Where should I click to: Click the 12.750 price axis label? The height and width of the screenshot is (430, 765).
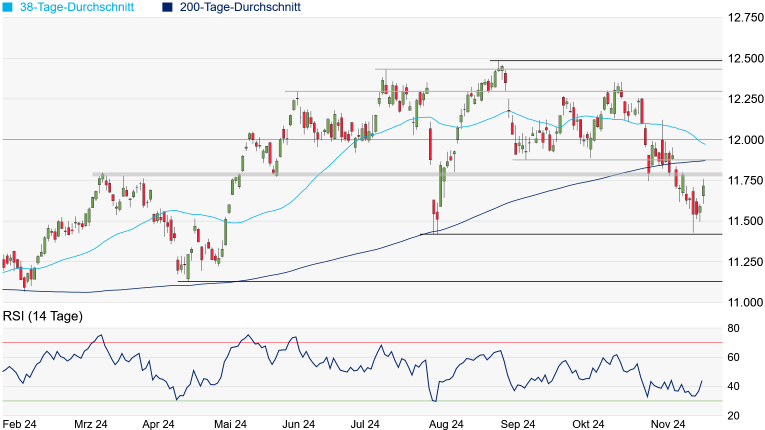(743, 18)
